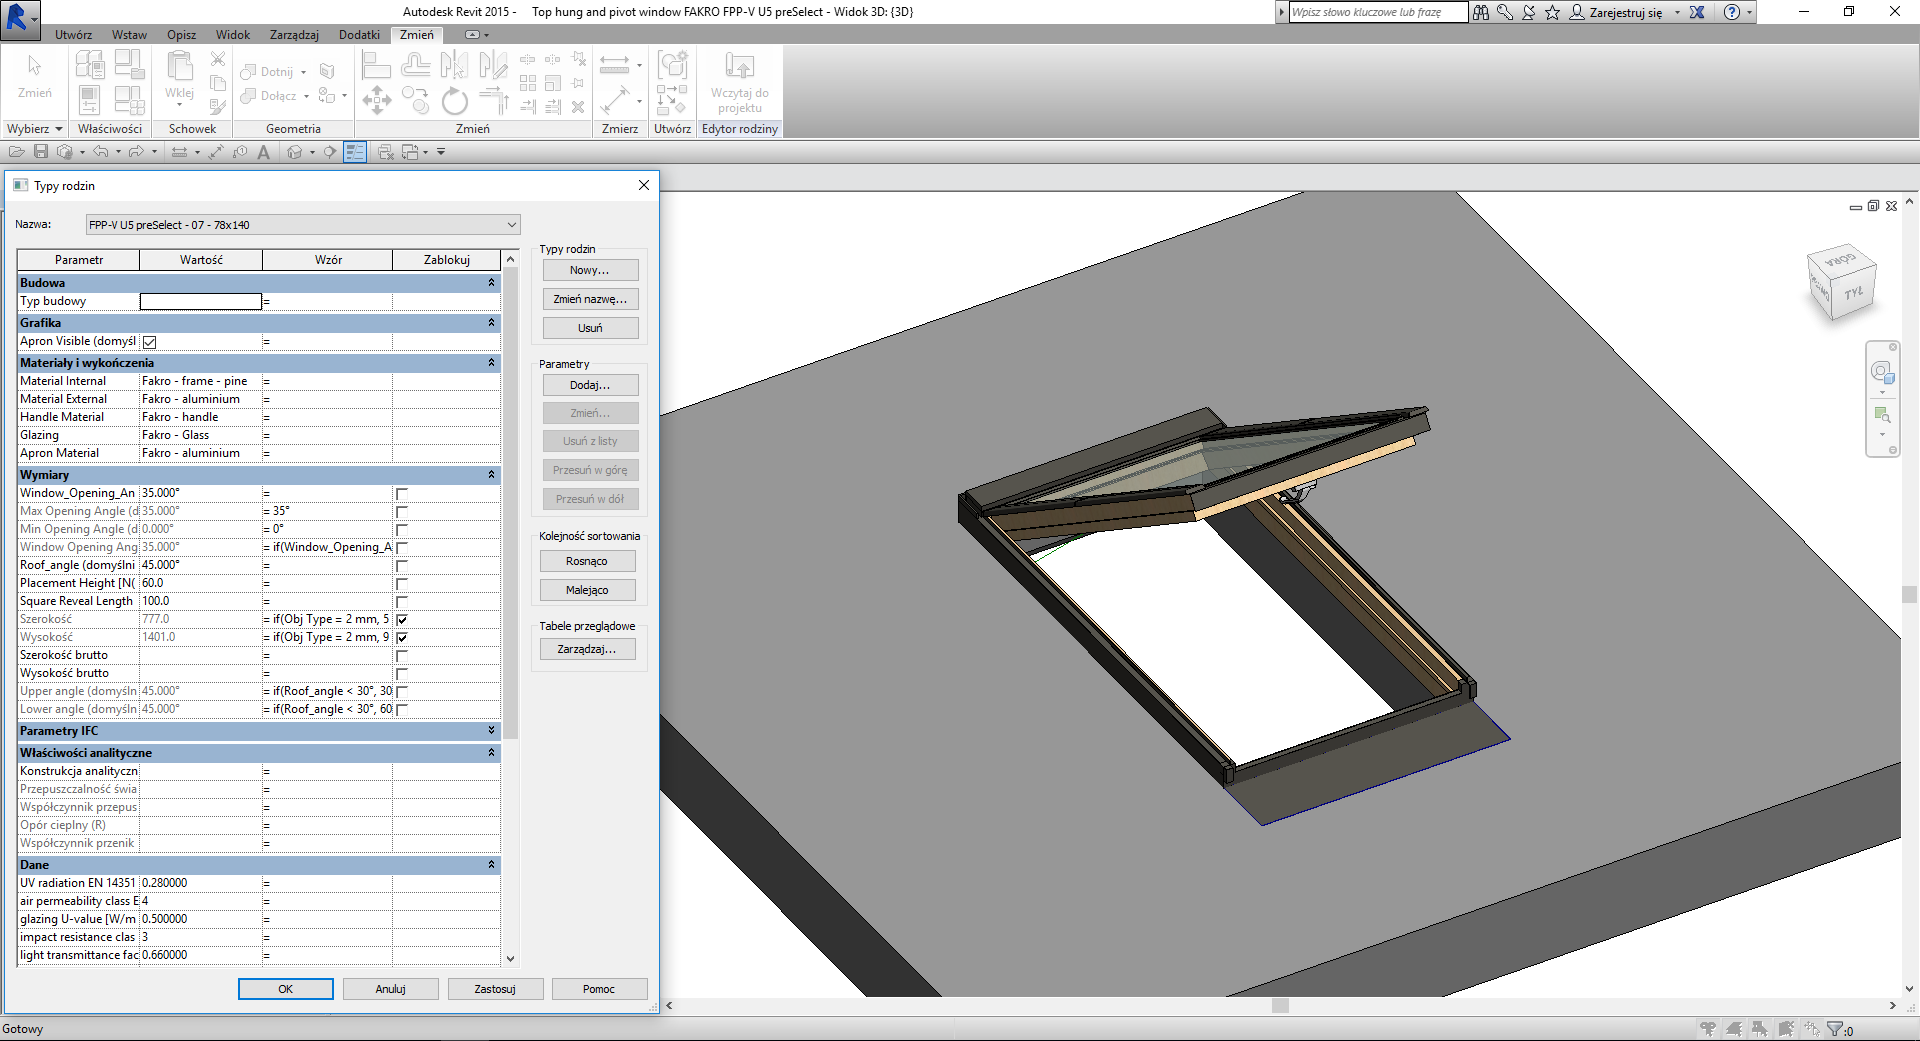Click the Undo arrow icon
Image resolution: width=1920 pixels, height=1041 pixels.
[100, 152]
